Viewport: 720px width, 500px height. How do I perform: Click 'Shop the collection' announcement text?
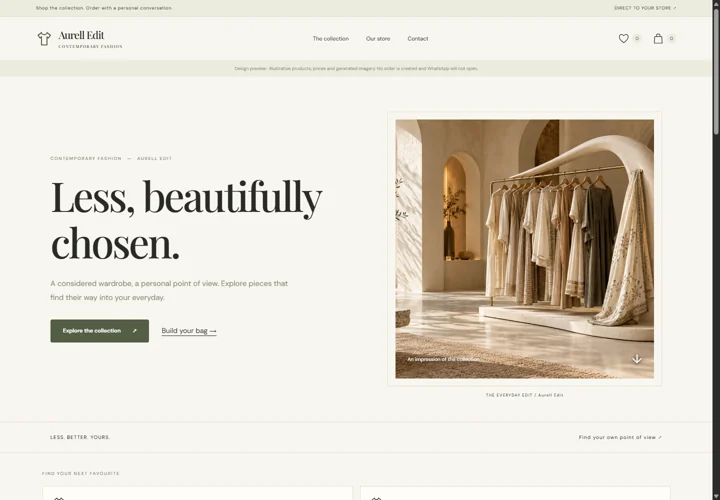point(104,8)
